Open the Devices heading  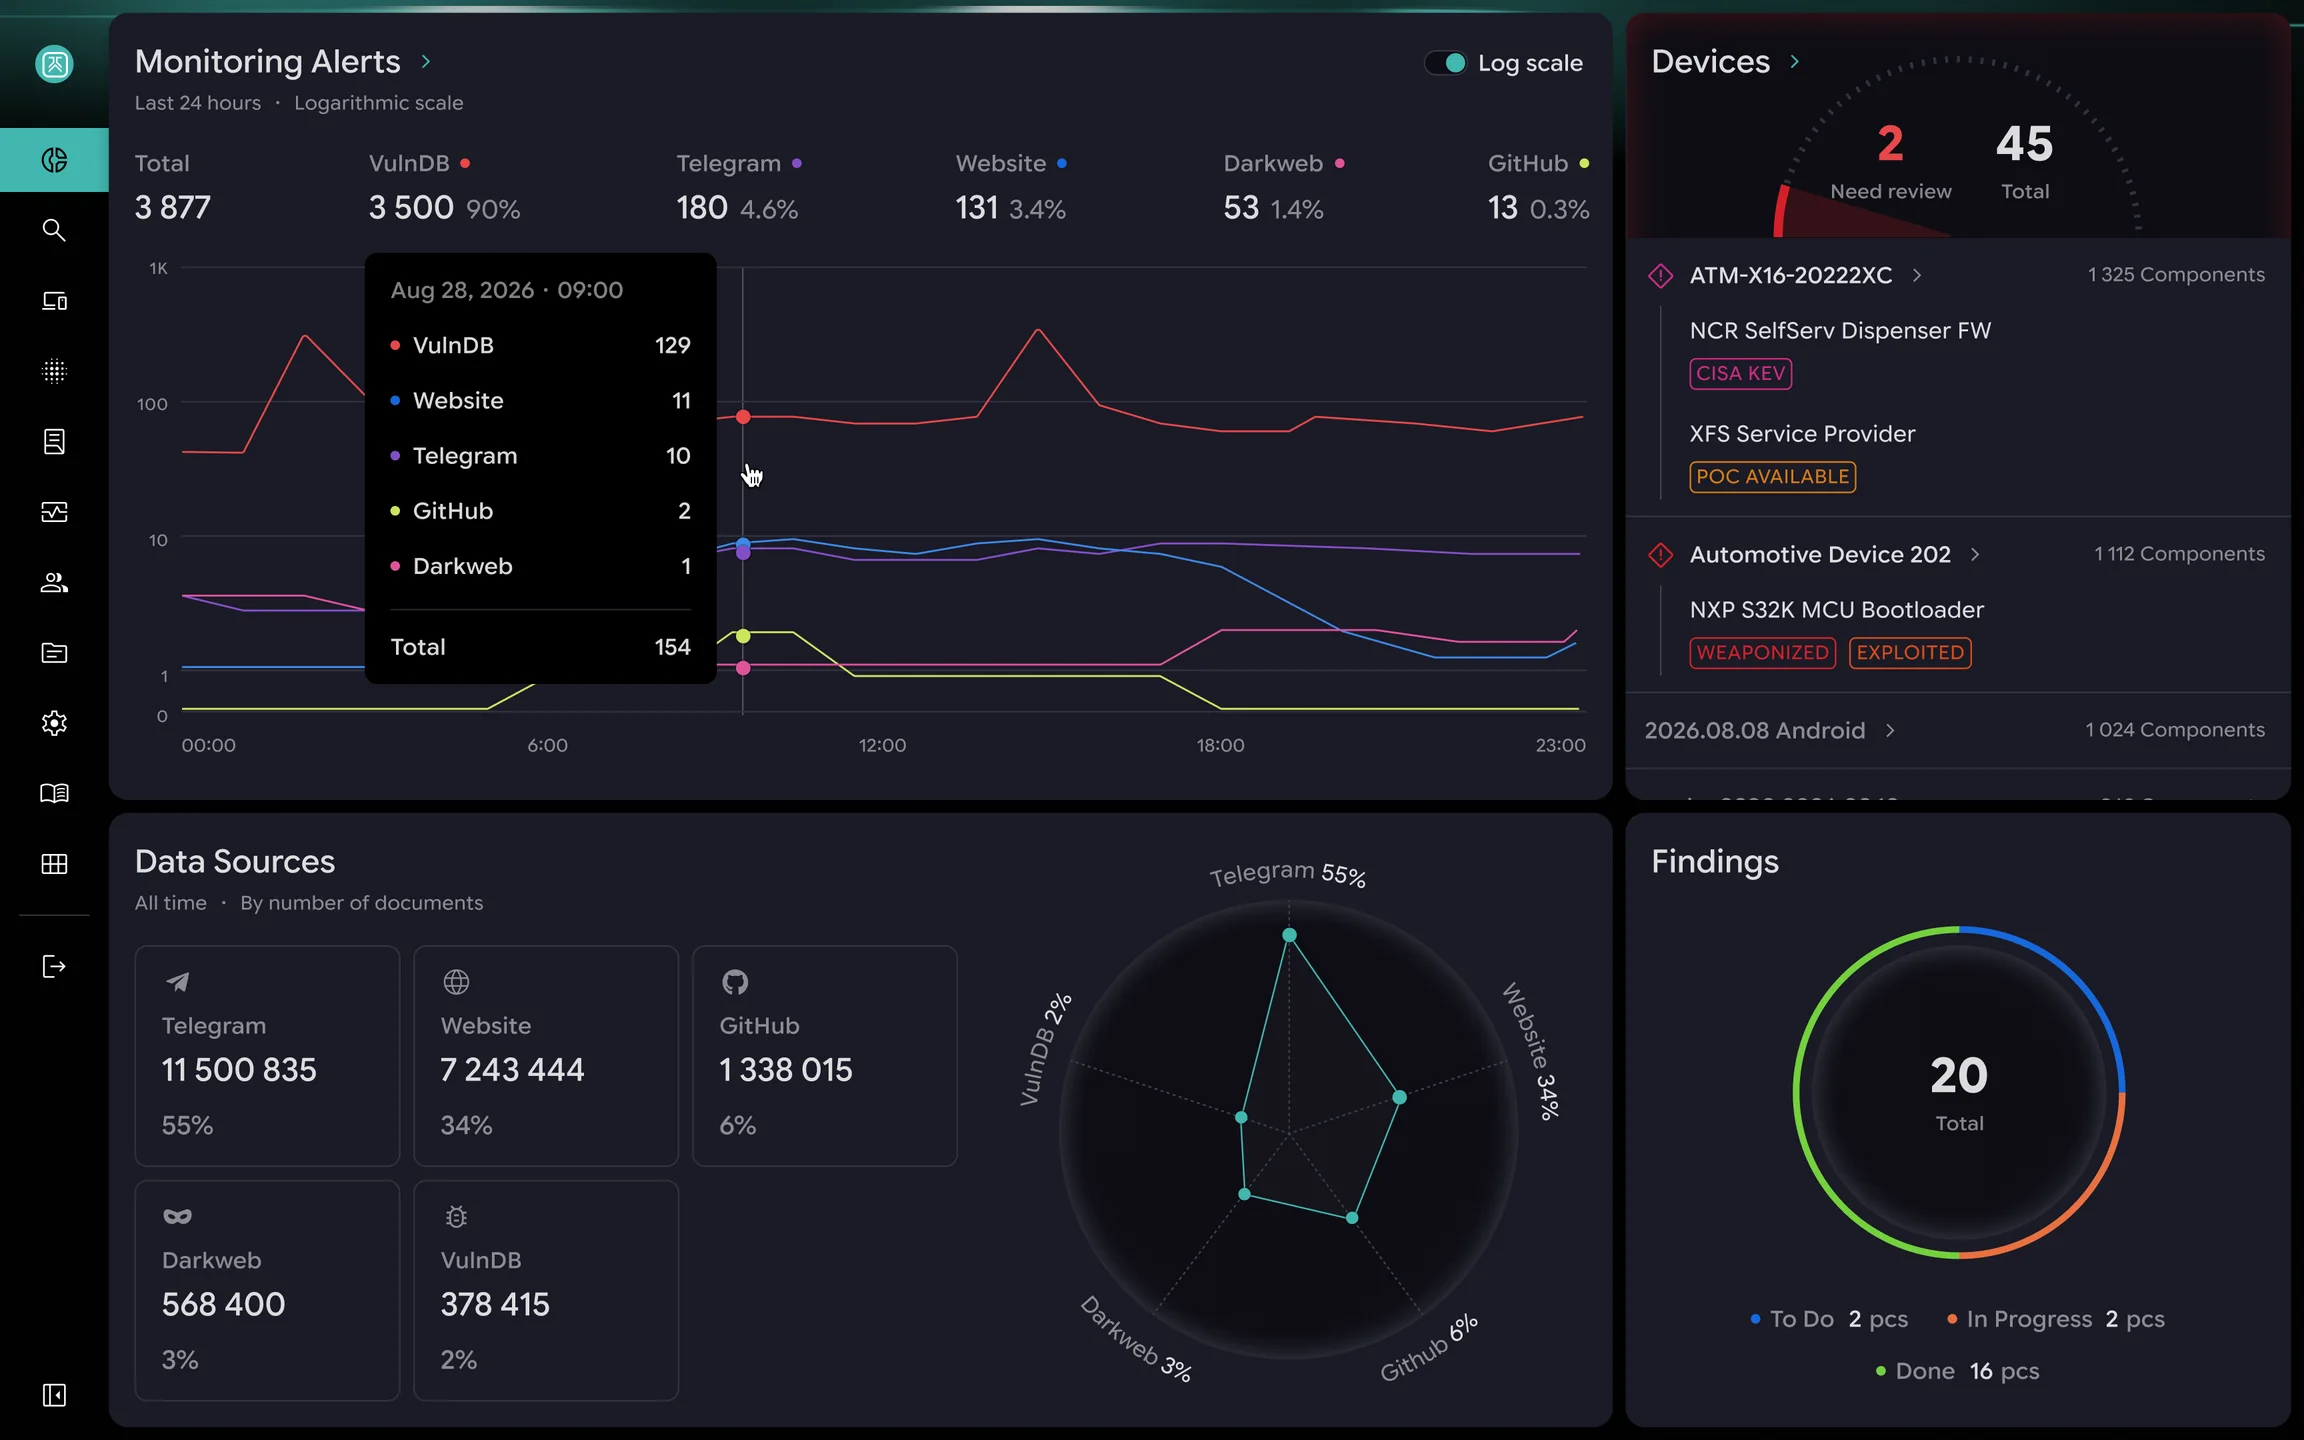[1710, 62]
